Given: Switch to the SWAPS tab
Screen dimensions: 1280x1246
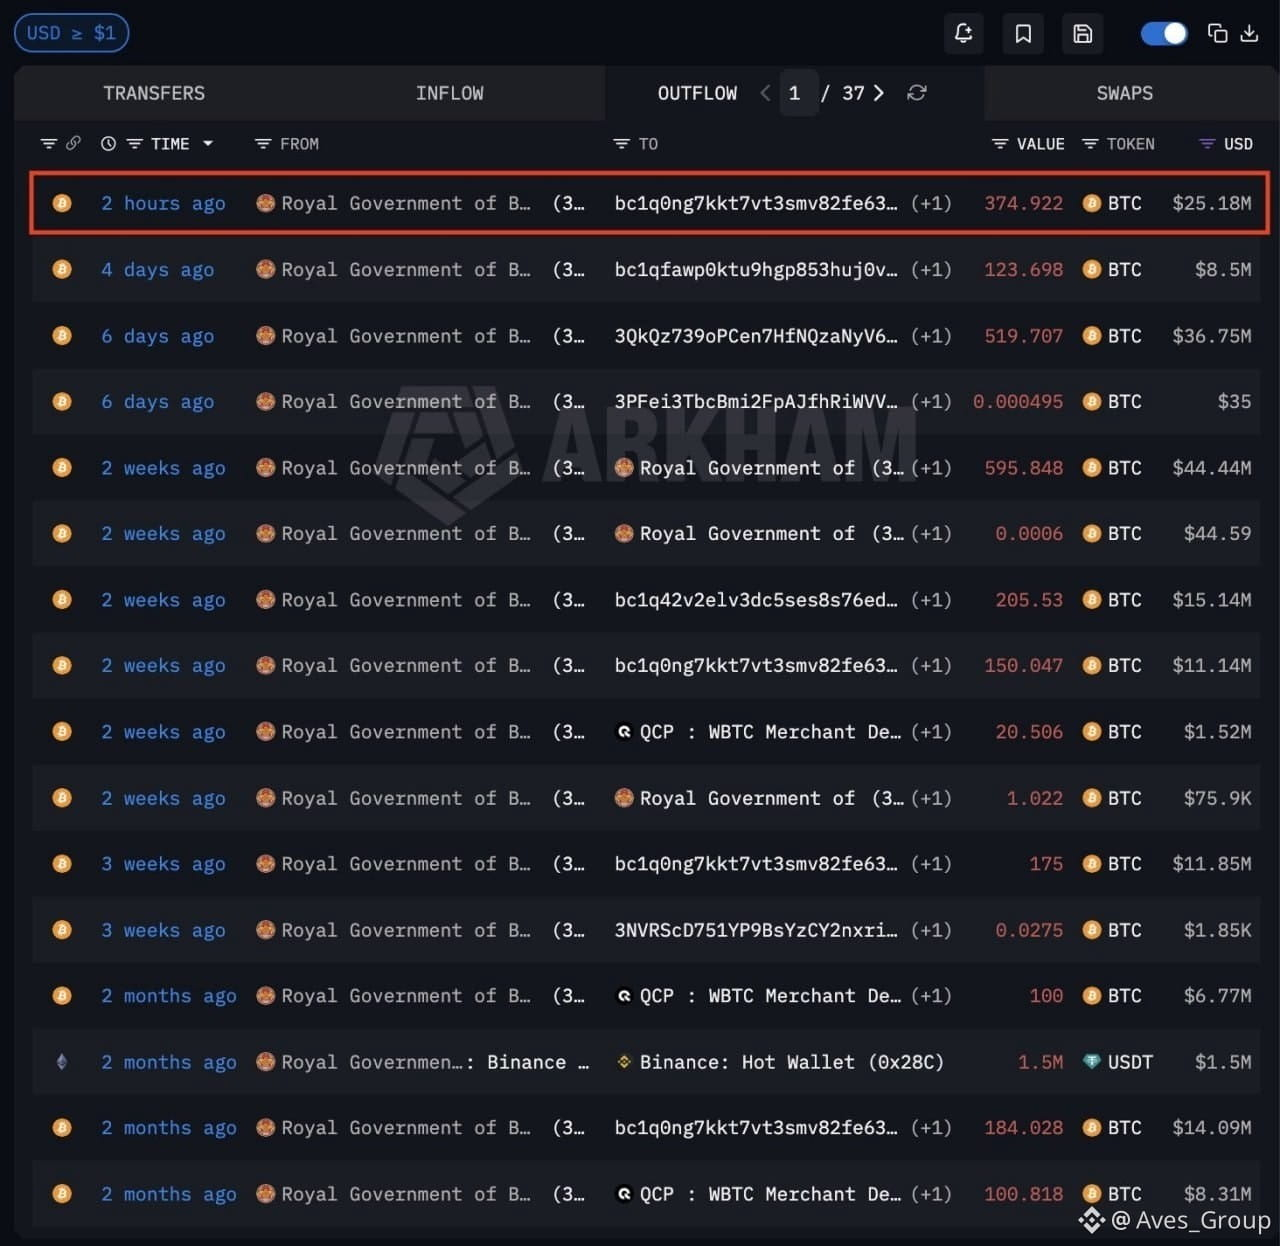Looking at the screenshot, I should [x=1124, y=93].
